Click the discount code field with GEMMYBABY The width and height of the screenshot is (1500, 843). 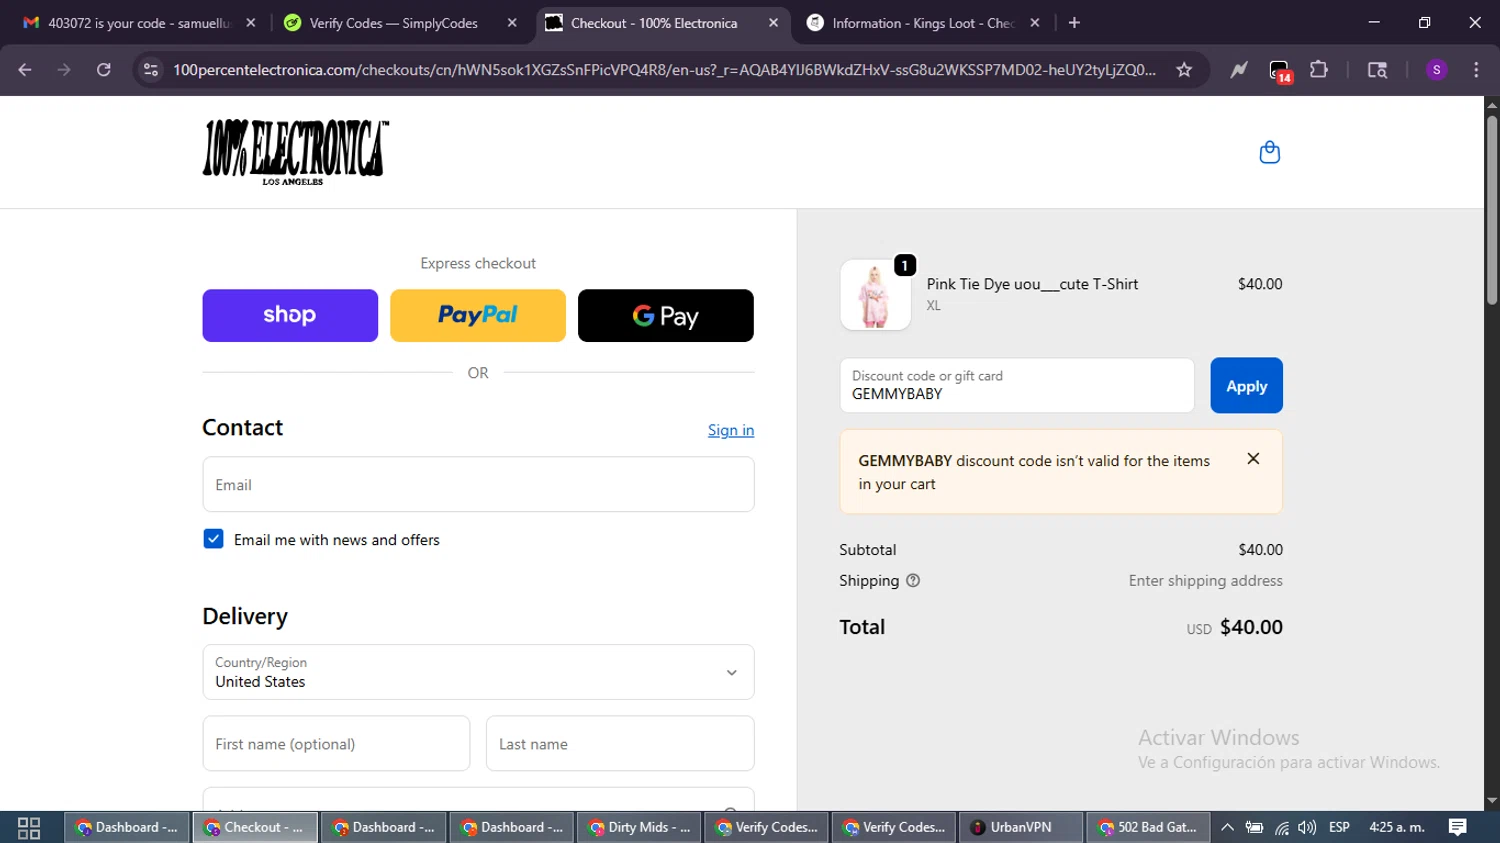pyautogui.click(x=1017, y=386)
